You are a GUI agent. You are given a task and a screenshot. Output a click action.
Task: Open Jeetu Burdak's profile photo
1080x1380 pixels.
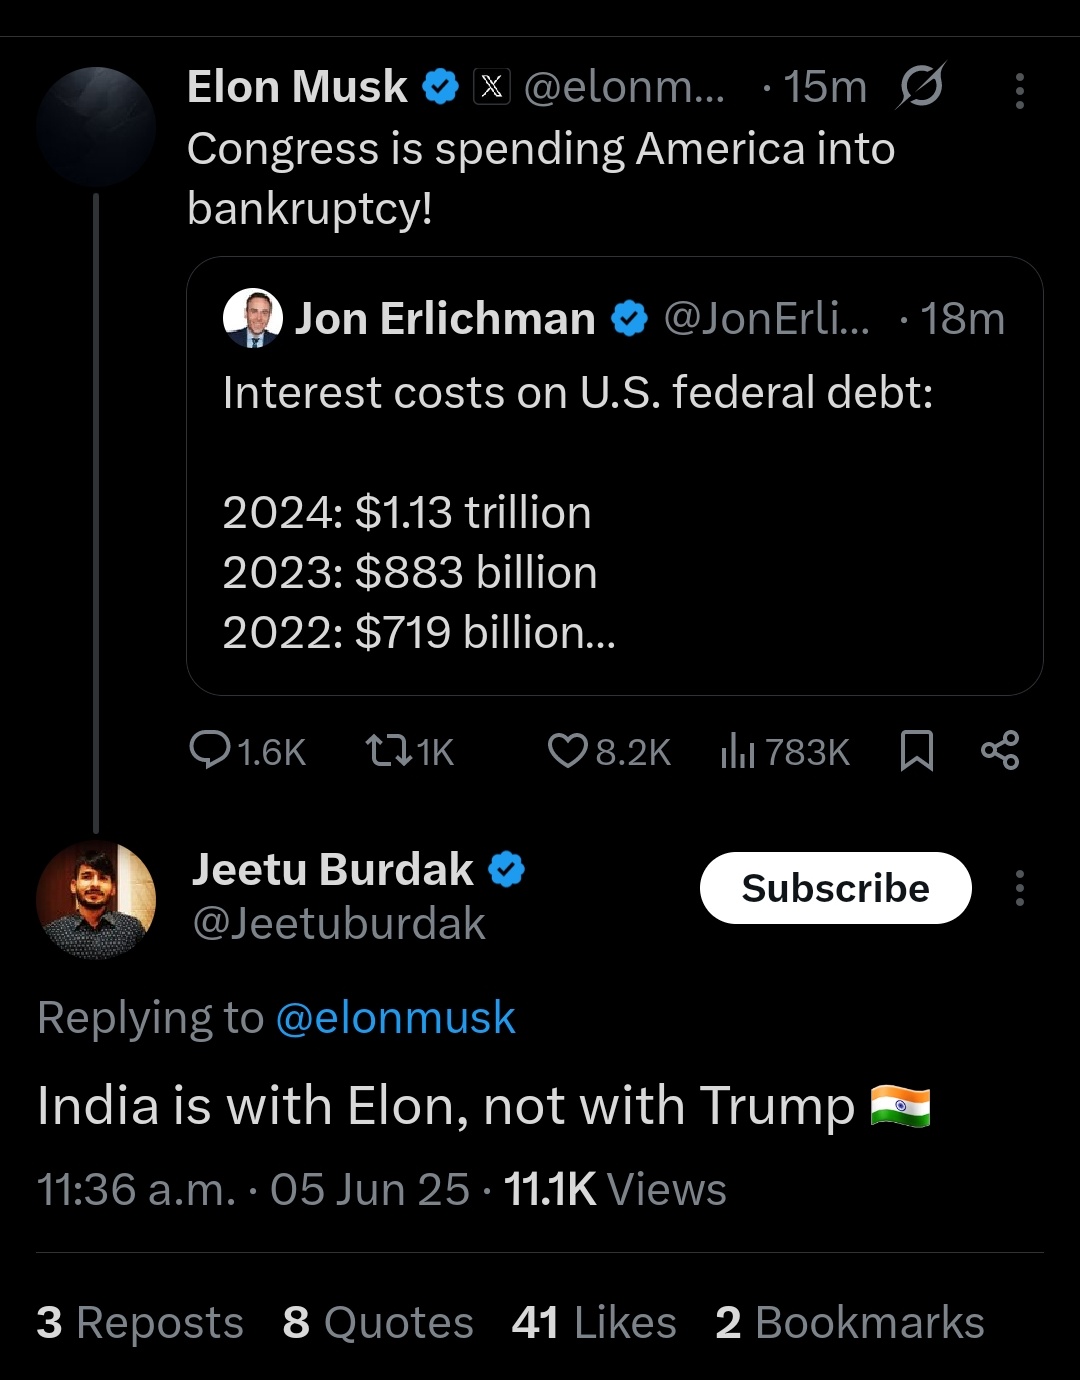[x=96, y=900]
